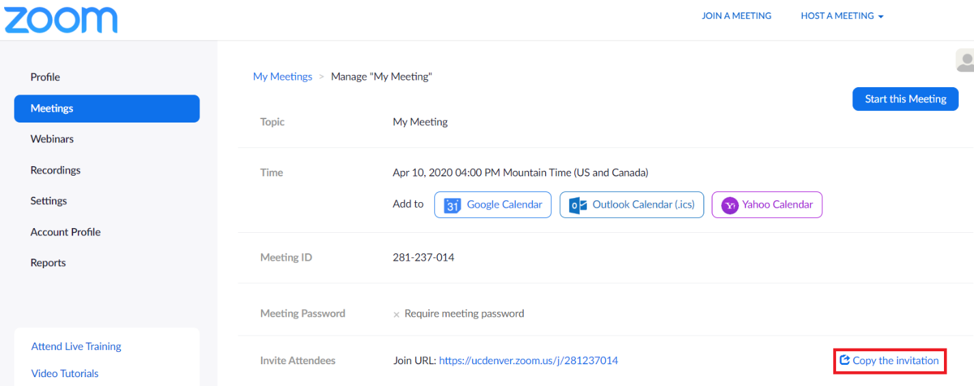Click Copy the invitation link
974x386 pixels.
click(889, 361)
